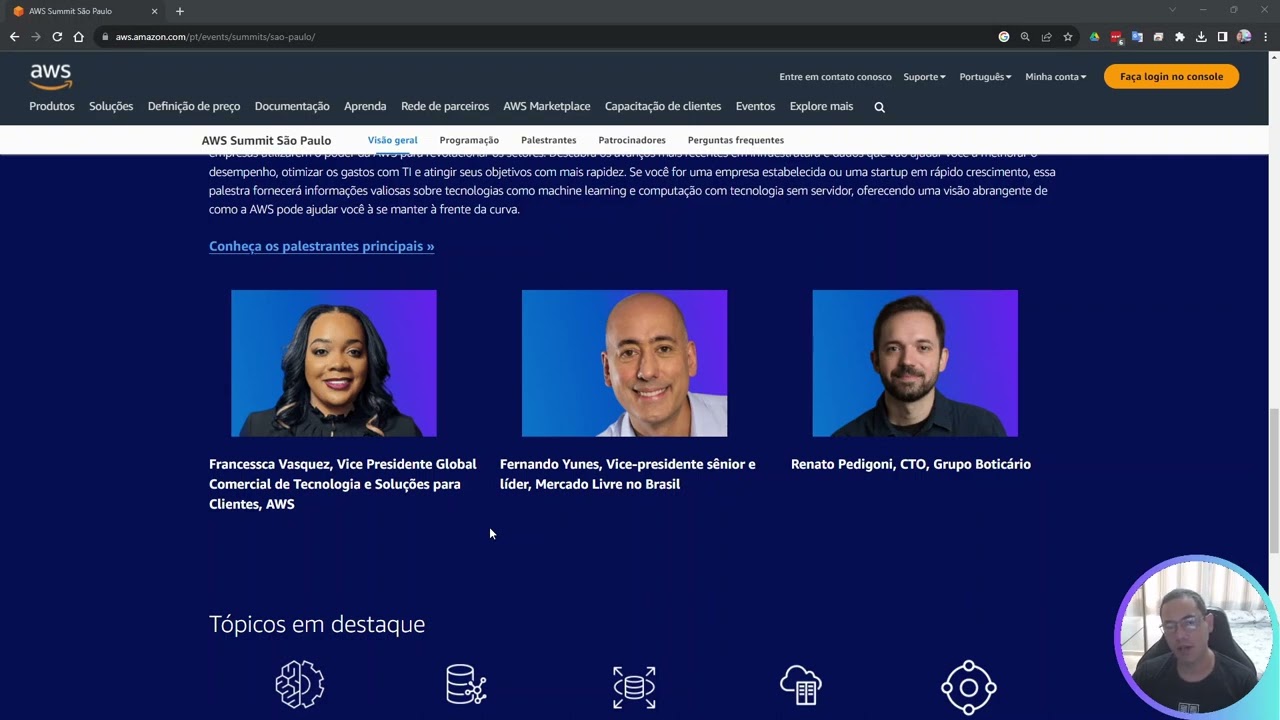Click Fernando Yunes's photo
The width and height of the screenshot is (1280, 720).
624,363
